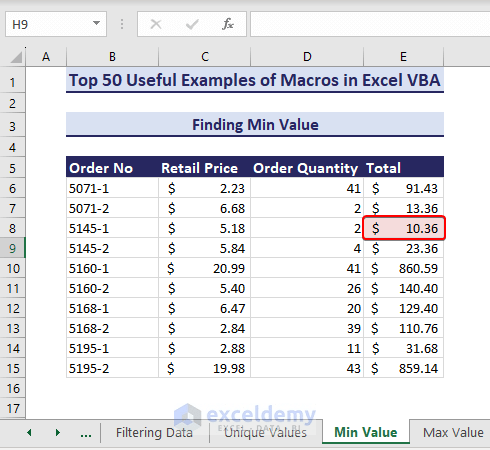Viewport: 490px width, 450px height.
Task: Click the Select All corner triangle
Action: (16, 57)
